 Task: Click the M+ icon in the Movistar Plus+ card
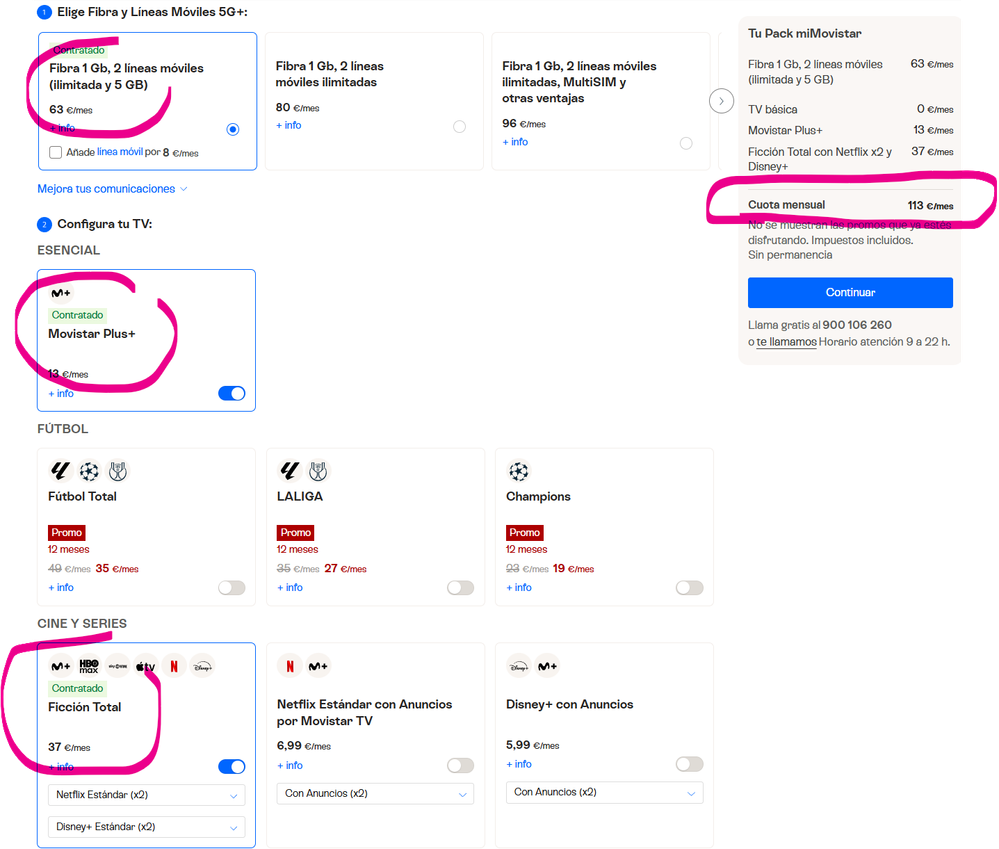[x=61, y=293]
